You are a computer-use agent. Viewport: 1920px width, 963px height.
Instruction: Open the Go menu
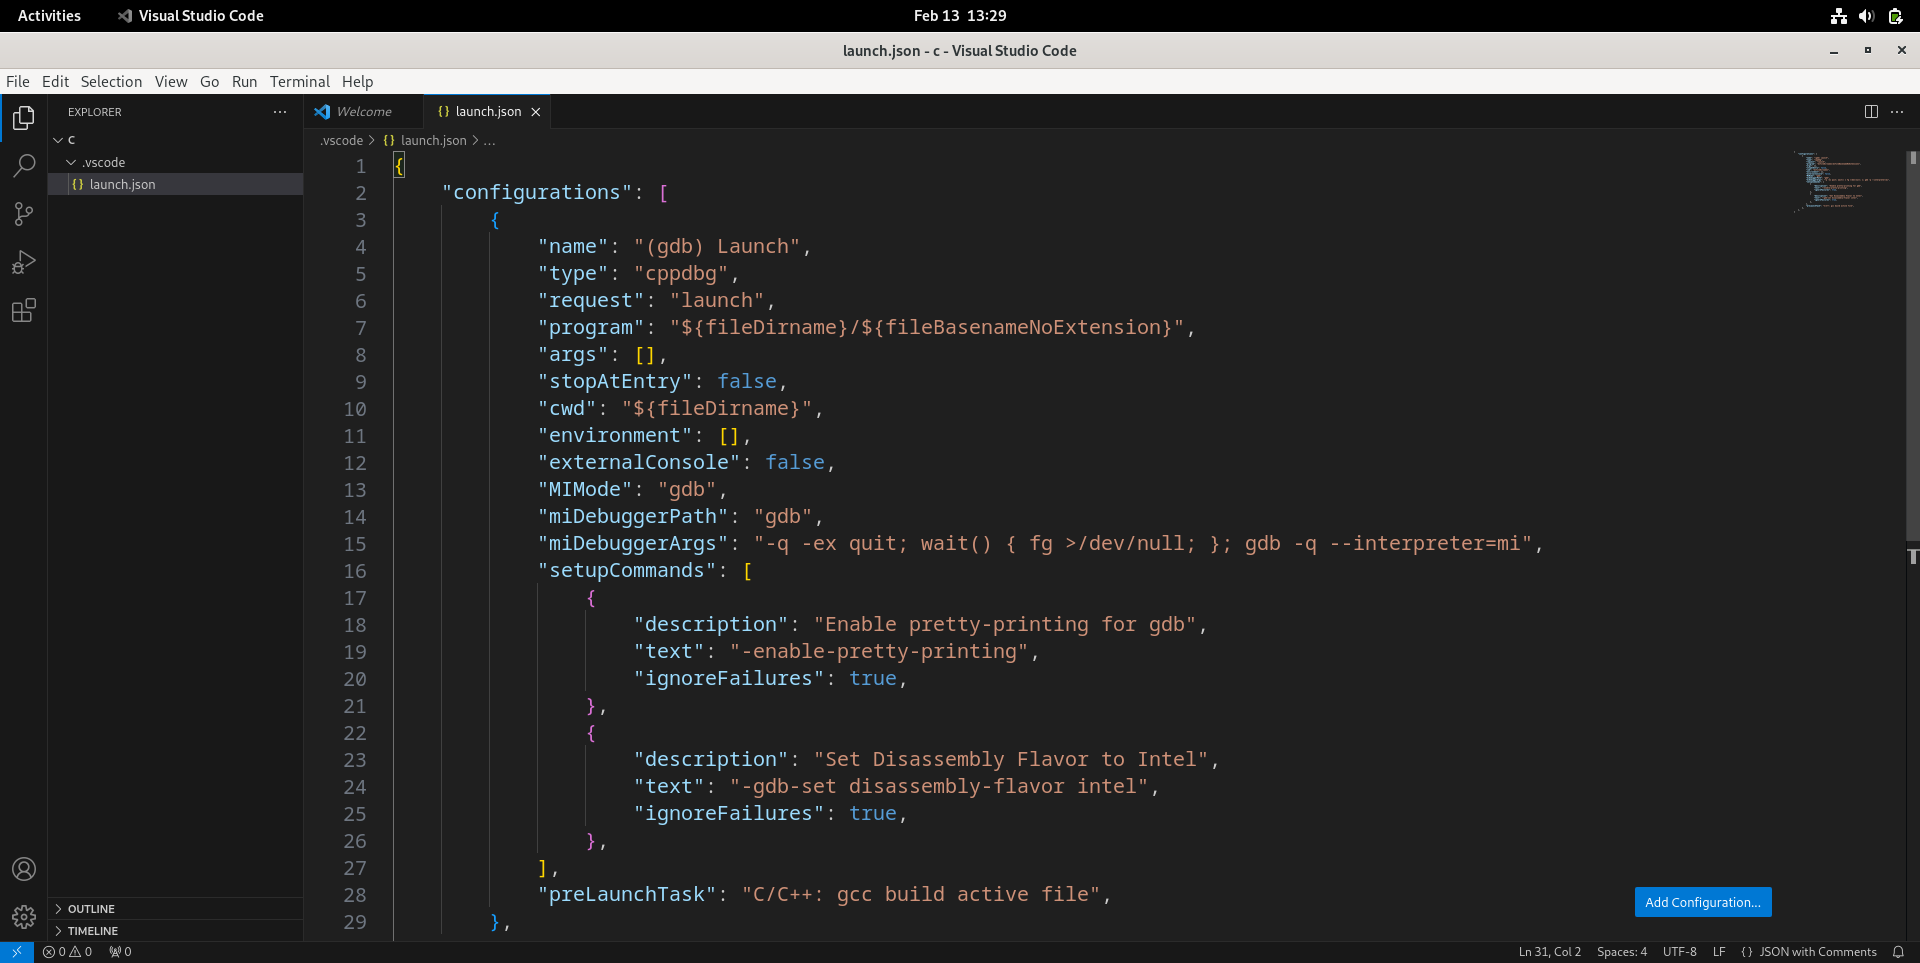pos(209,82)
